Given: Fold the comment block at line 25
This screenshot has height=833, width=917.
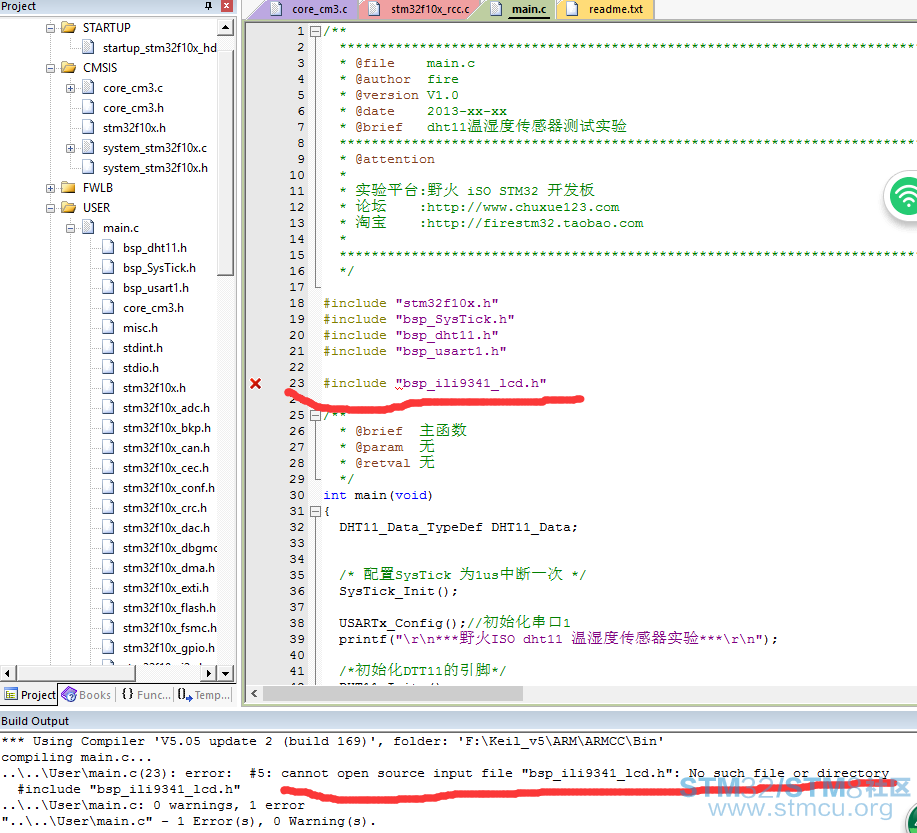Looking at the screenshot, I should (x=315, y=415).
